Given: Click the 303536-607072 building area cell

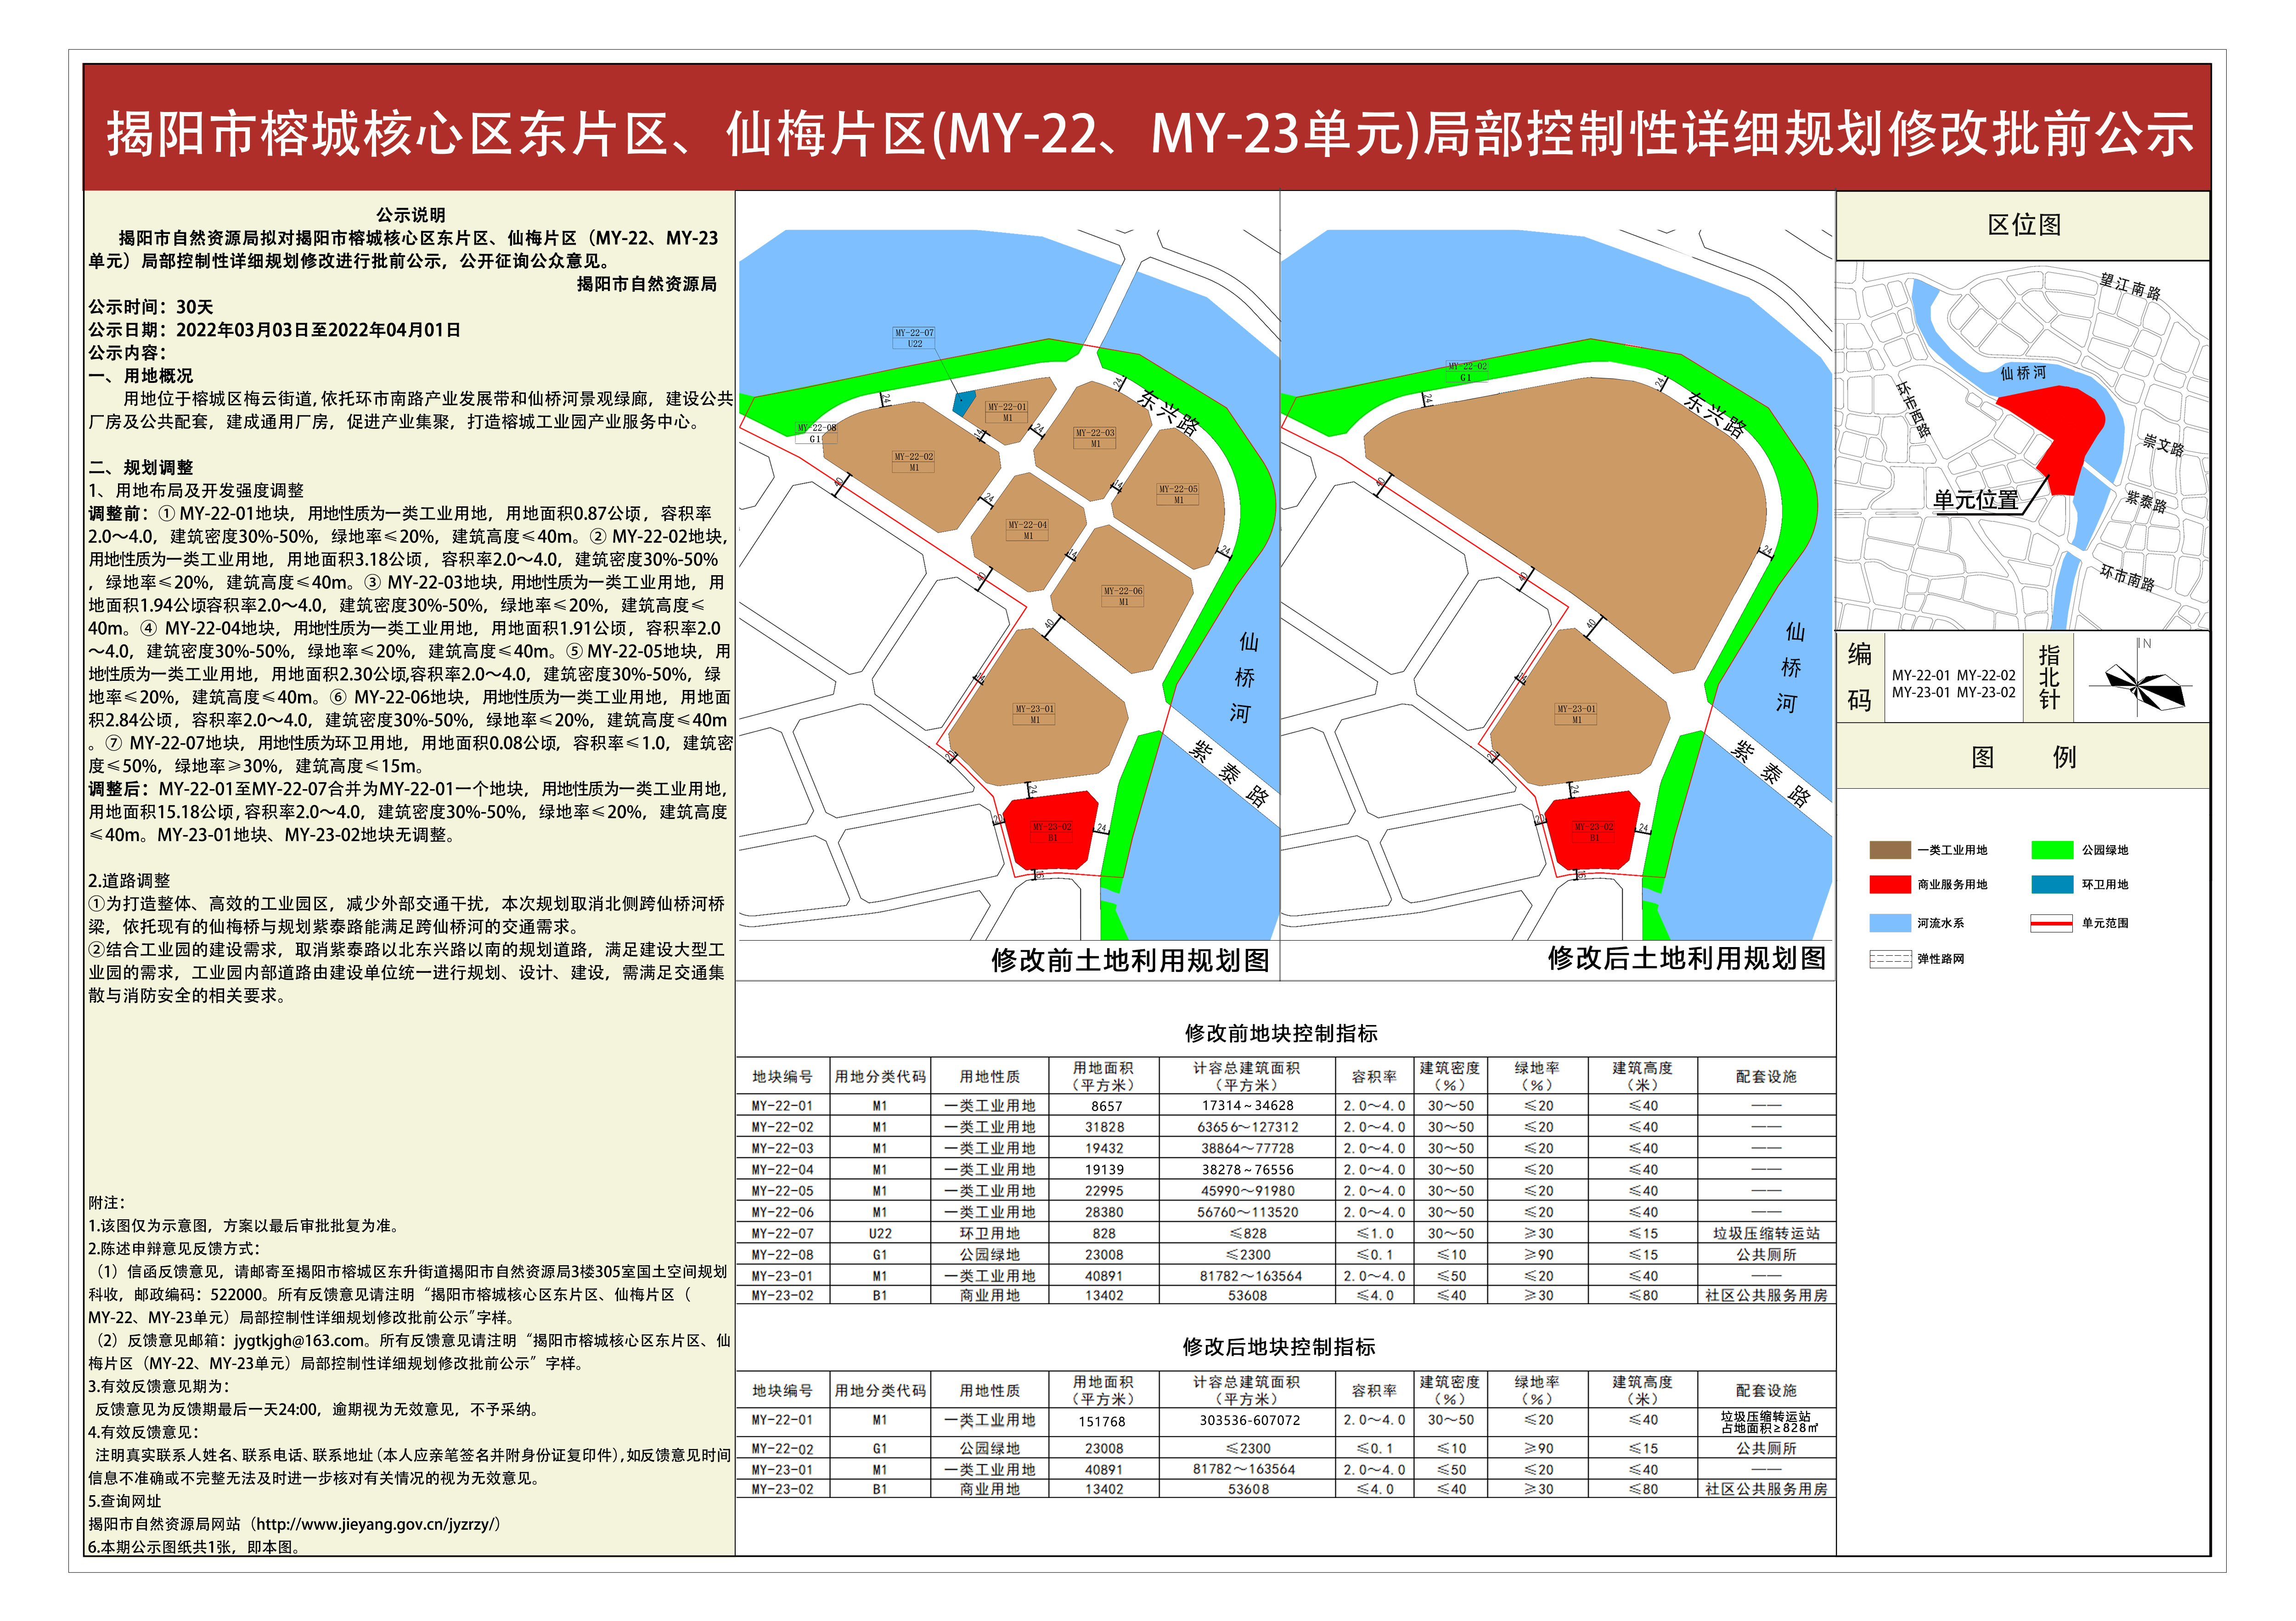Looking at the screenshot, I should pyautogui.click(x=1249, y=1420).
